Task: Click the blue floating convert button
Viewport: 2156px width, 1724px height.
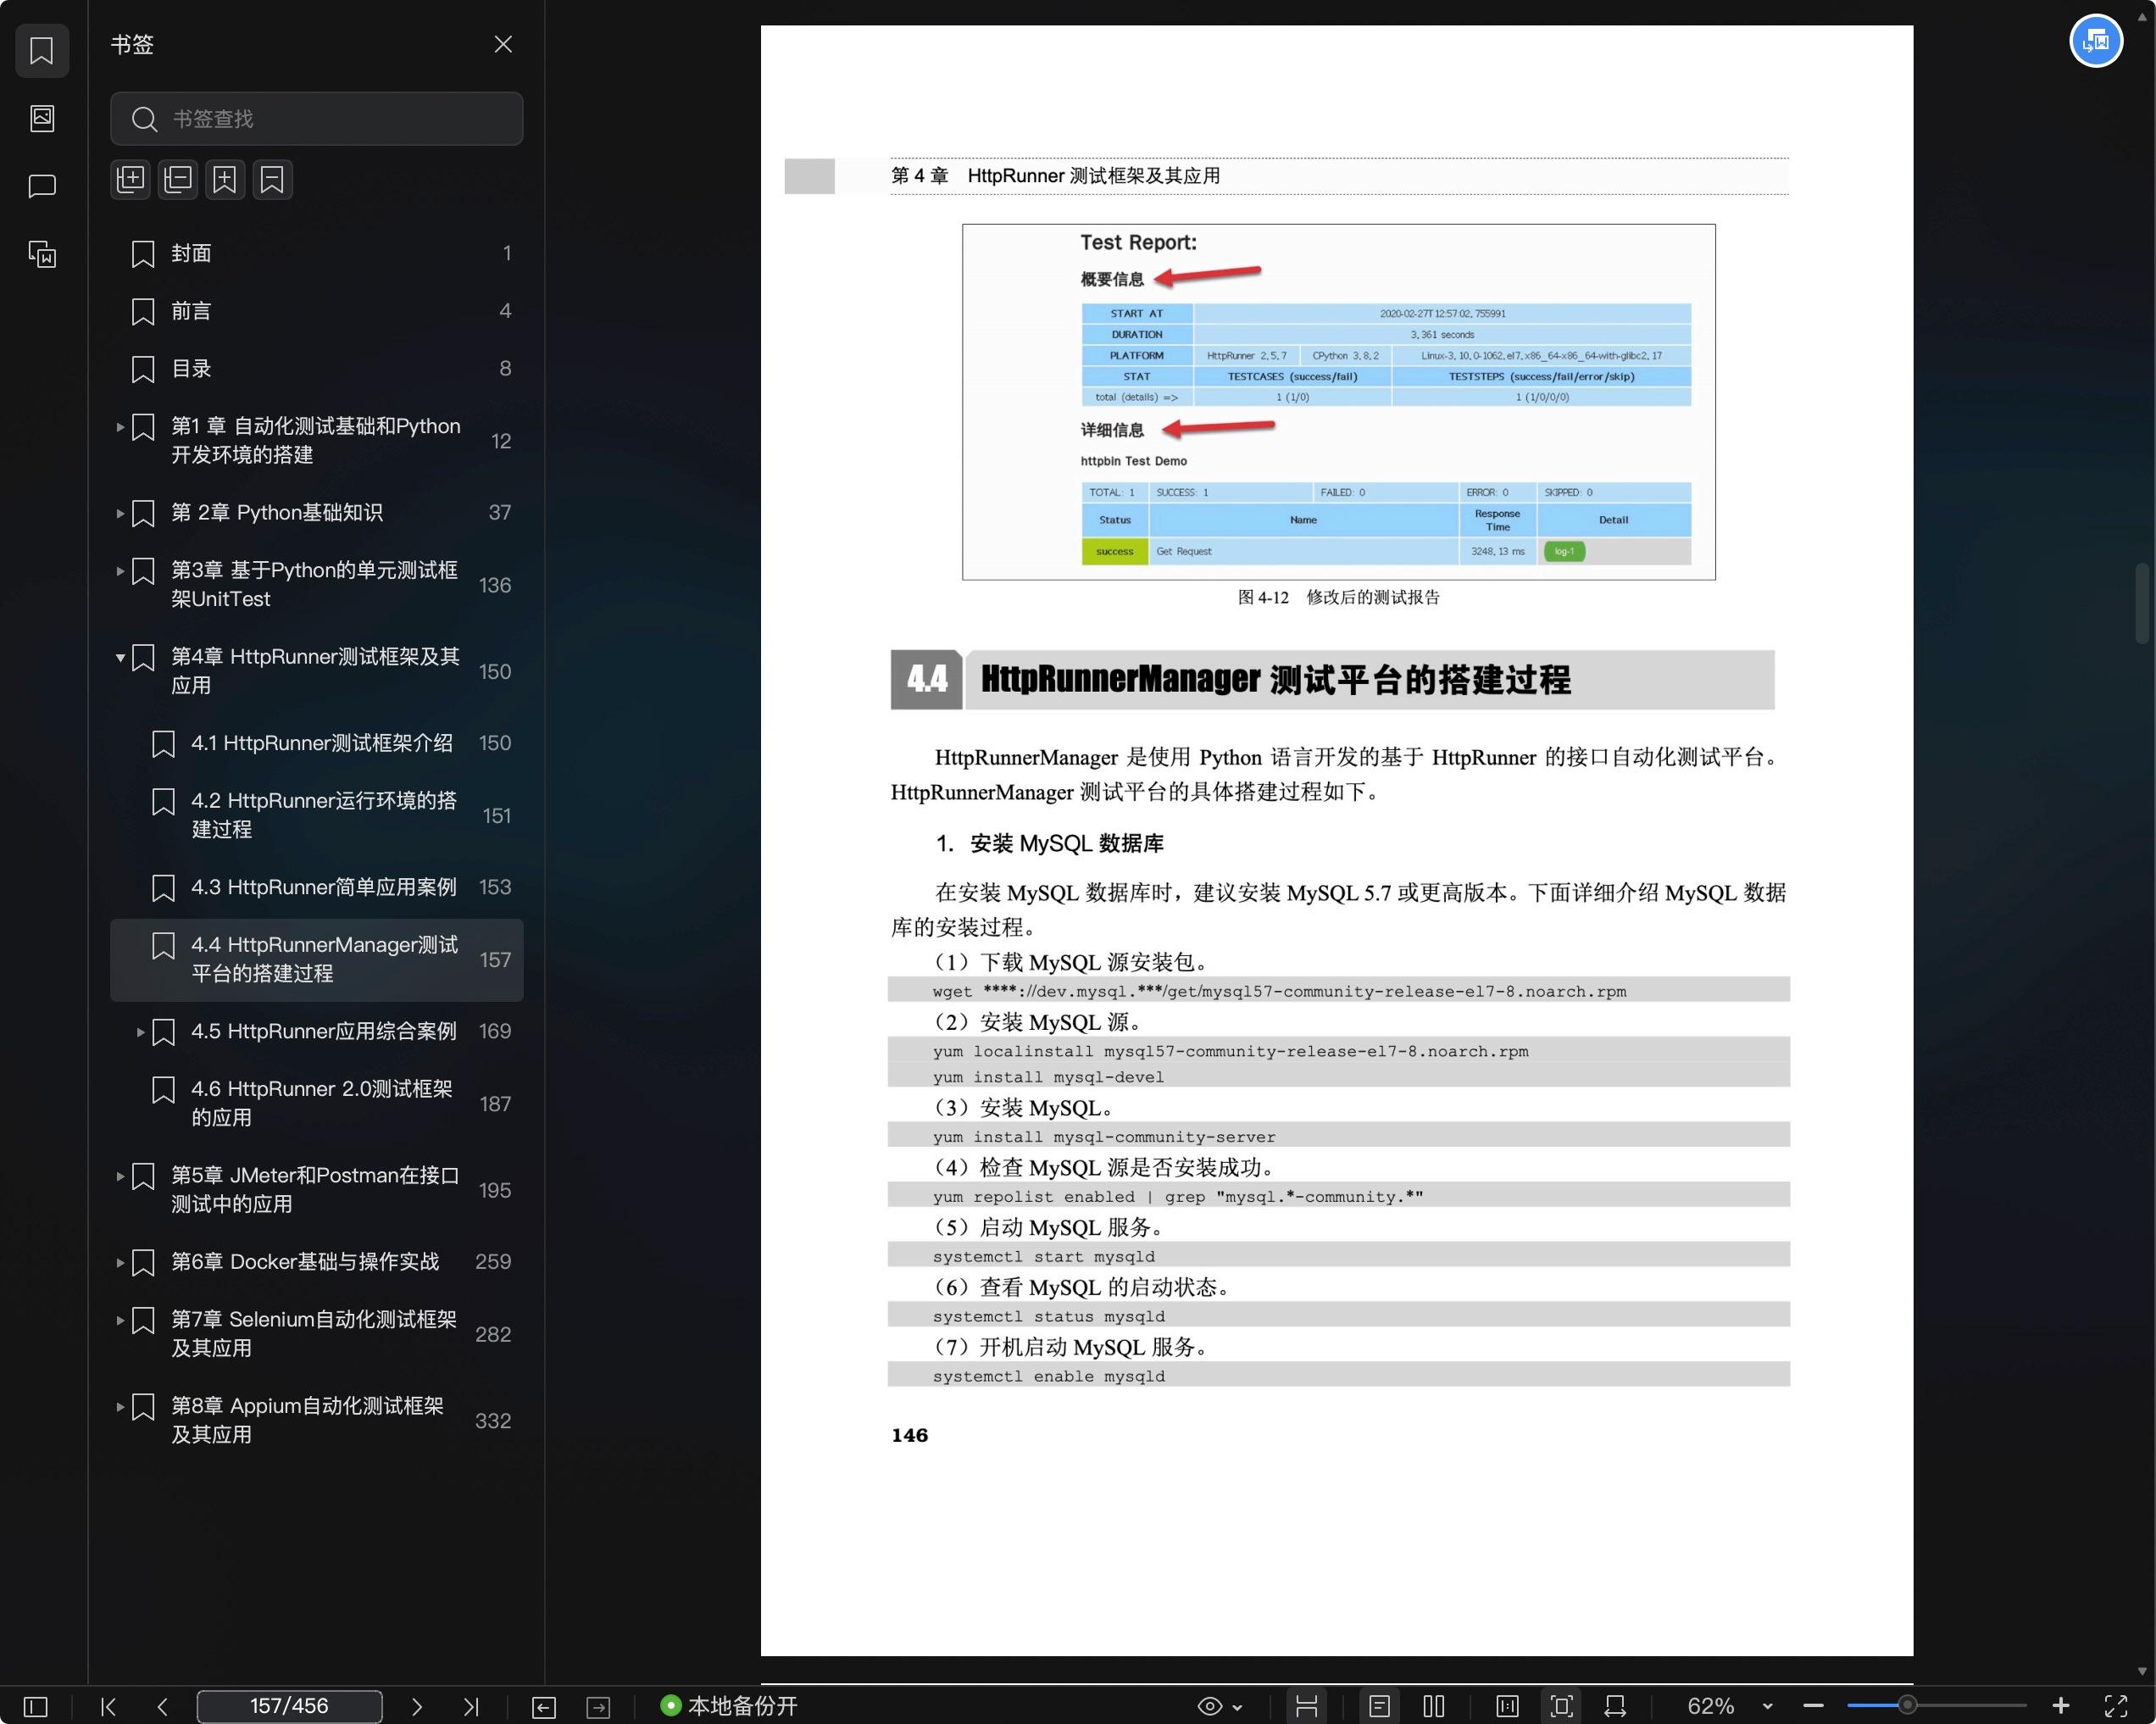Action: 2095,41
